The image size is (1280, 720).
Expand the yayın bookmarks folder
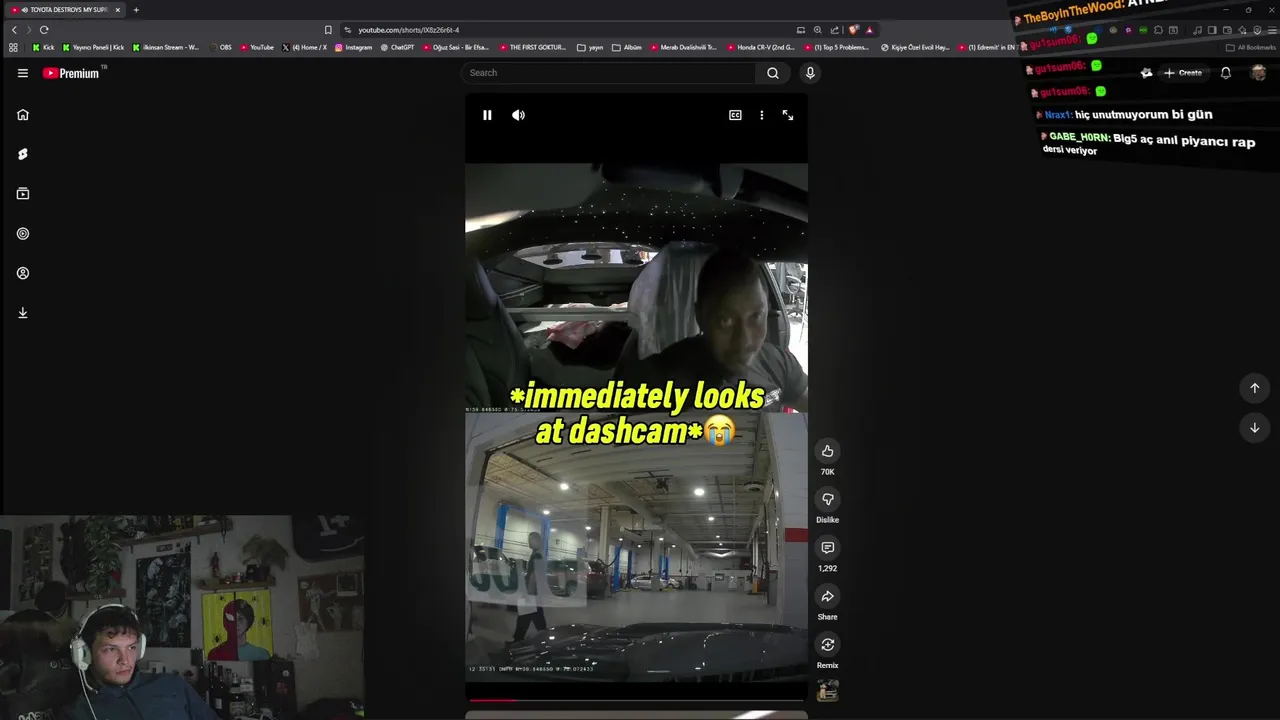pos(590,47)
